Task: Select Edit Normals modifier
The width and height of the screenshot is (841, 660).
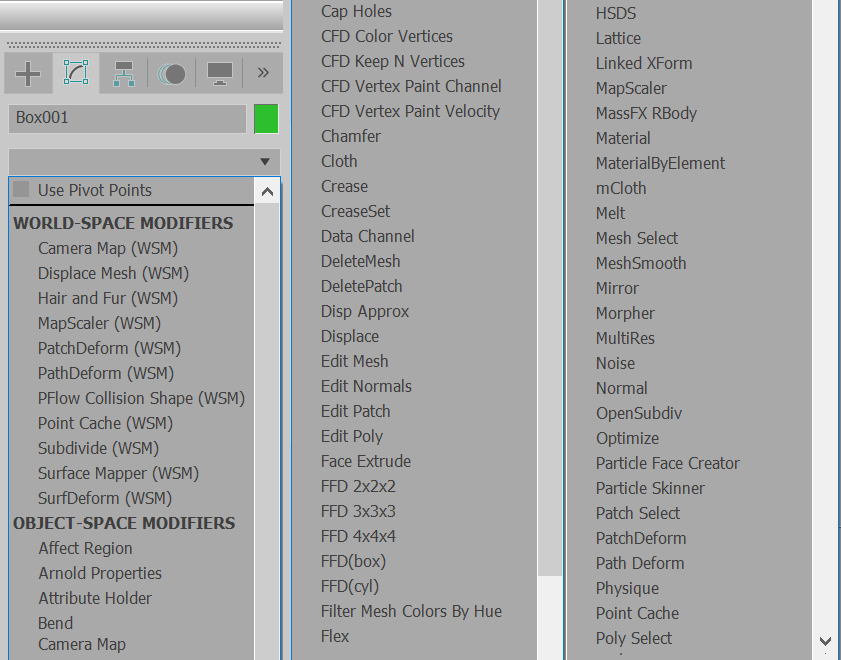Action: pos(366,387)
